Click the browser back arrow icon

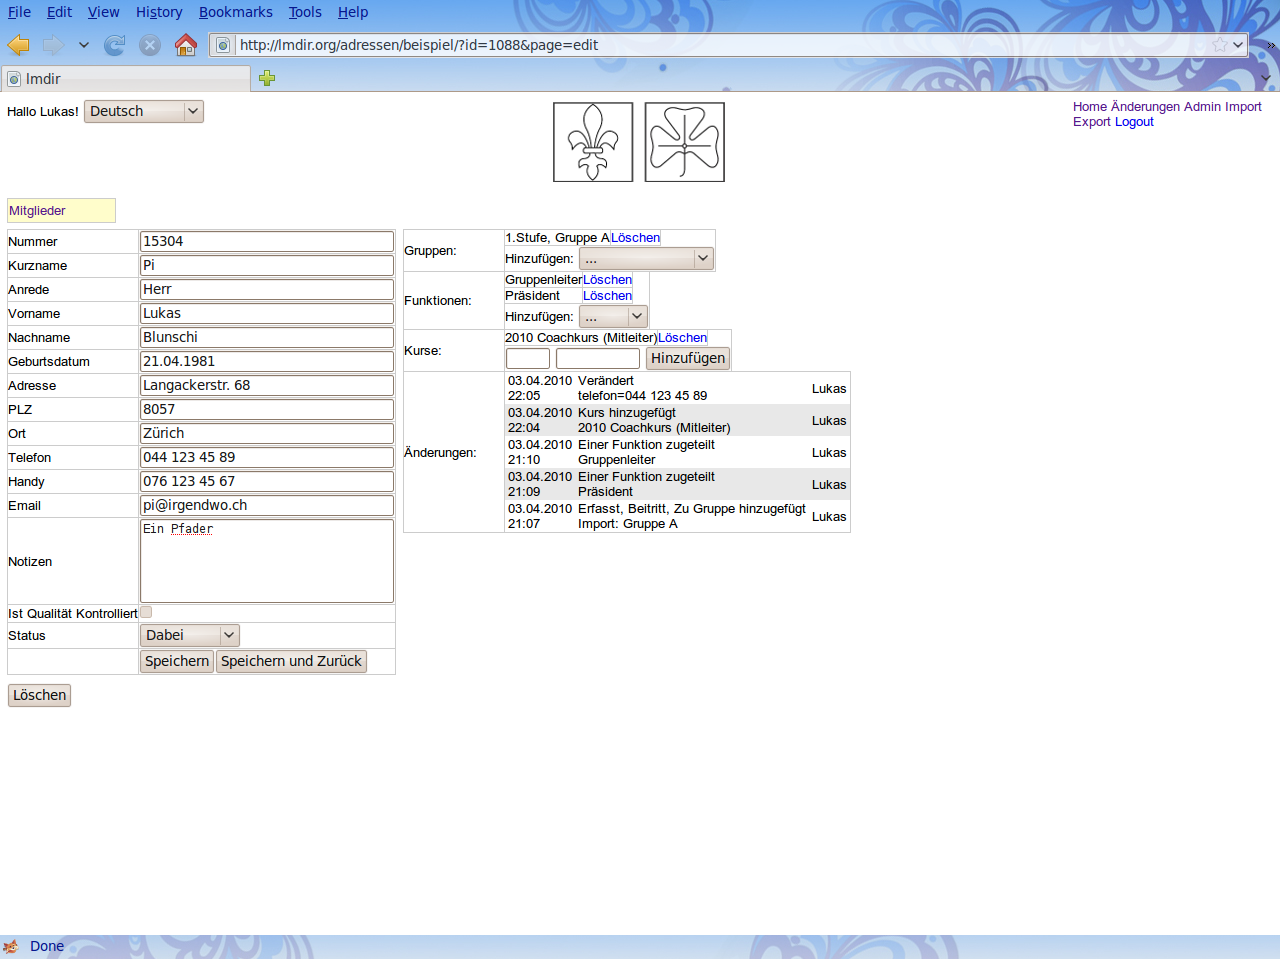(x=19, y=45)
